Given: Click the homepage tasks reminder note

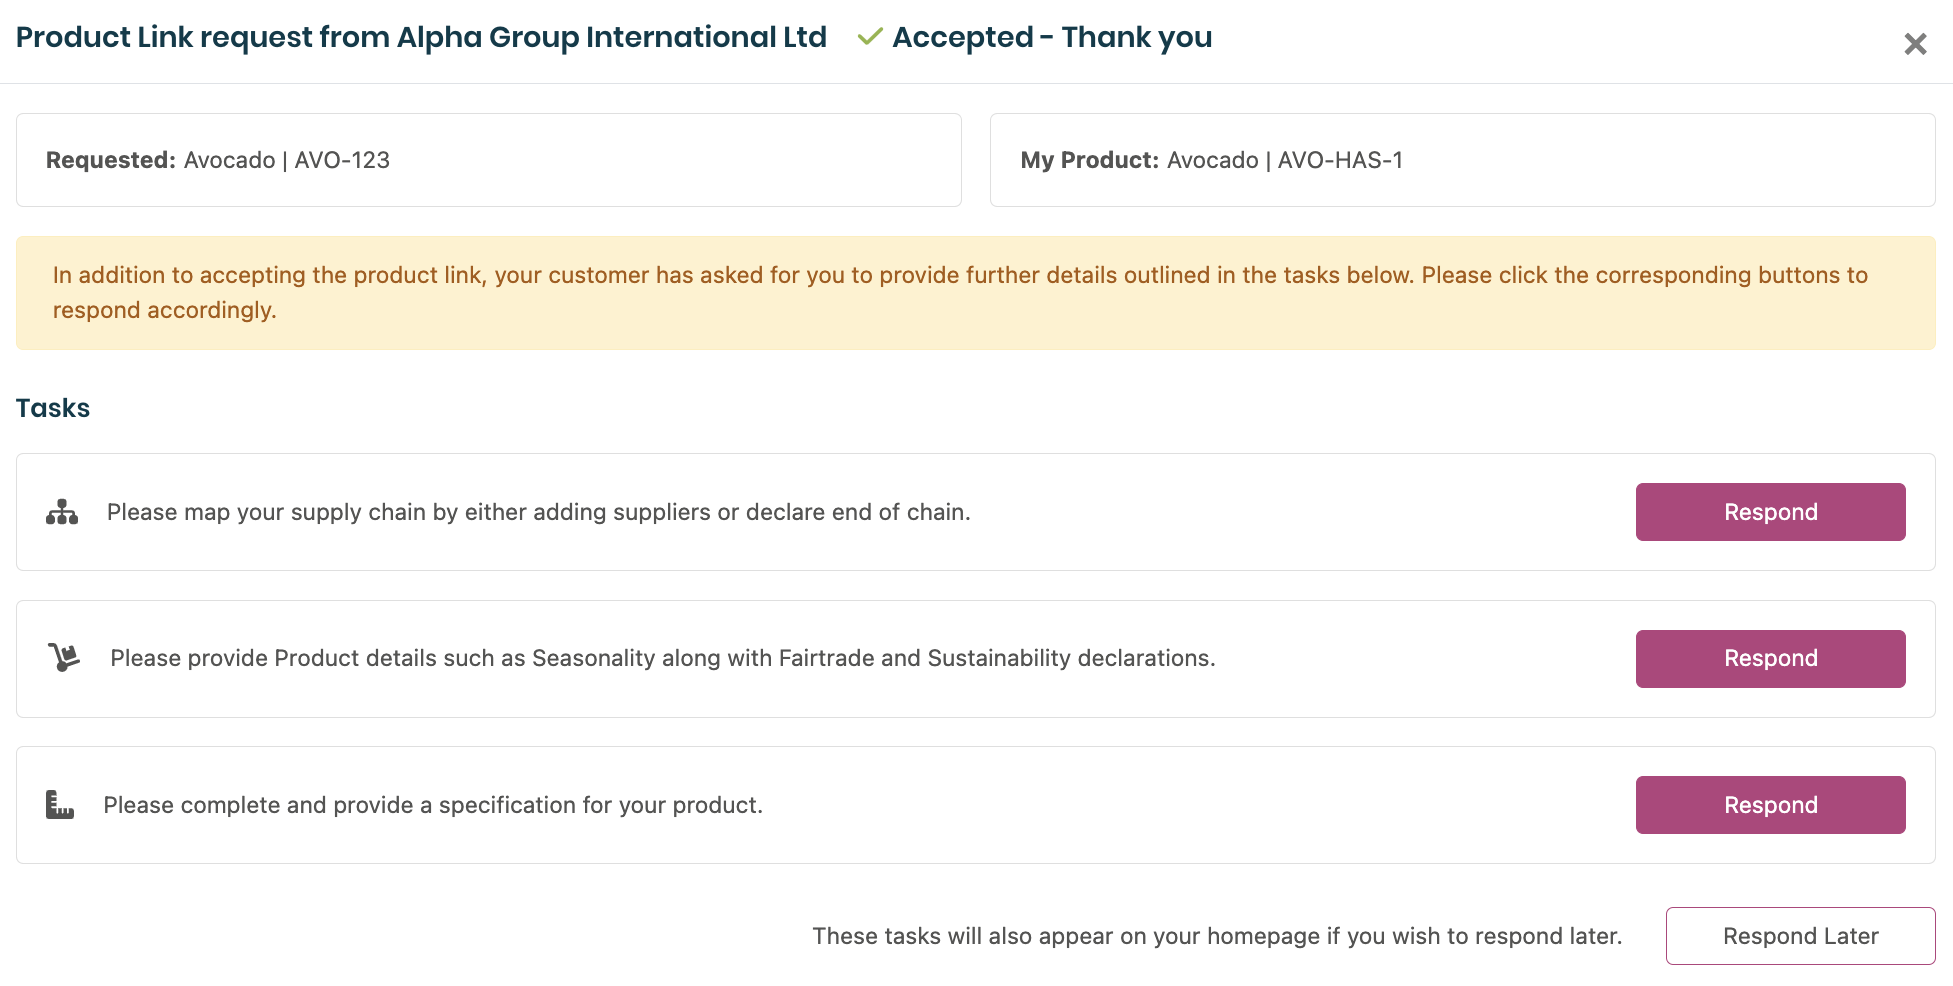Looking at the screenshot, I should tap(1216, 936).
